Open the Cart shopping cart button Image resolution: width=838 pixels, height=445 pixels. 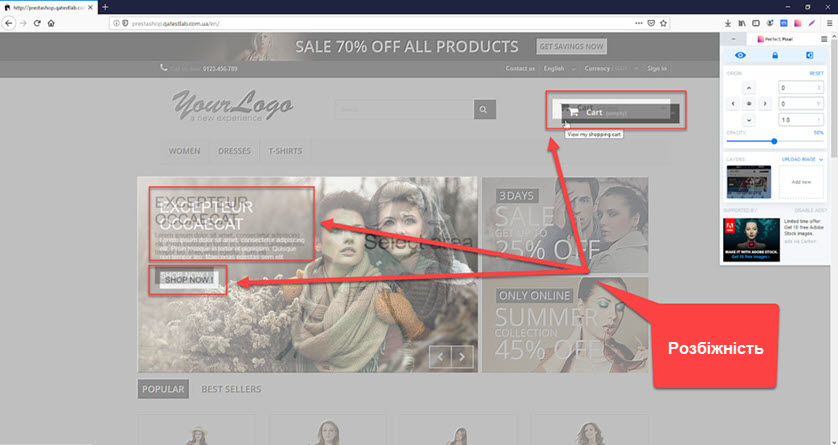pos(620,113)
